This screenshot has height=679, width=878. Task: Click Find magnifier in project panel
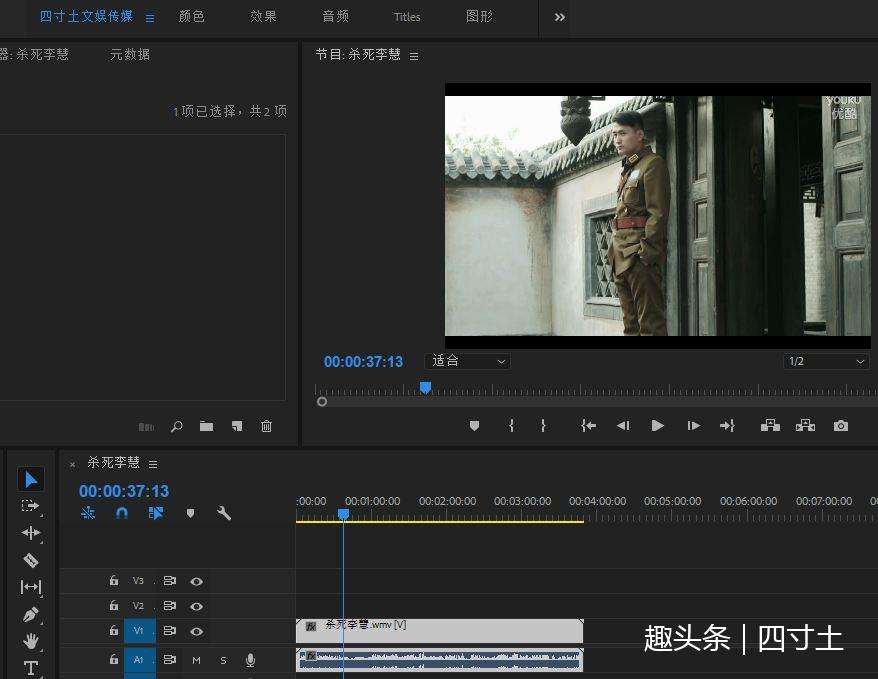(176, 427)
